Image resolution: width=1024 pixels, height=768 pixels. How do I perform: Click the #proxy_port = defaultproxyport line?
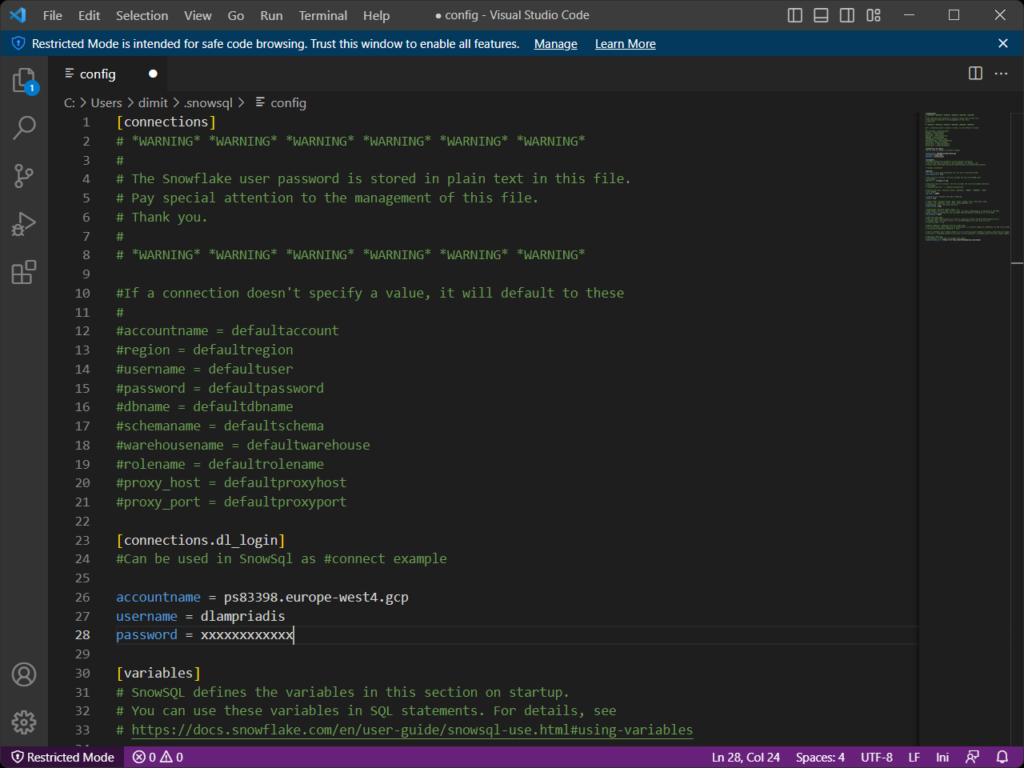point(231,502)
